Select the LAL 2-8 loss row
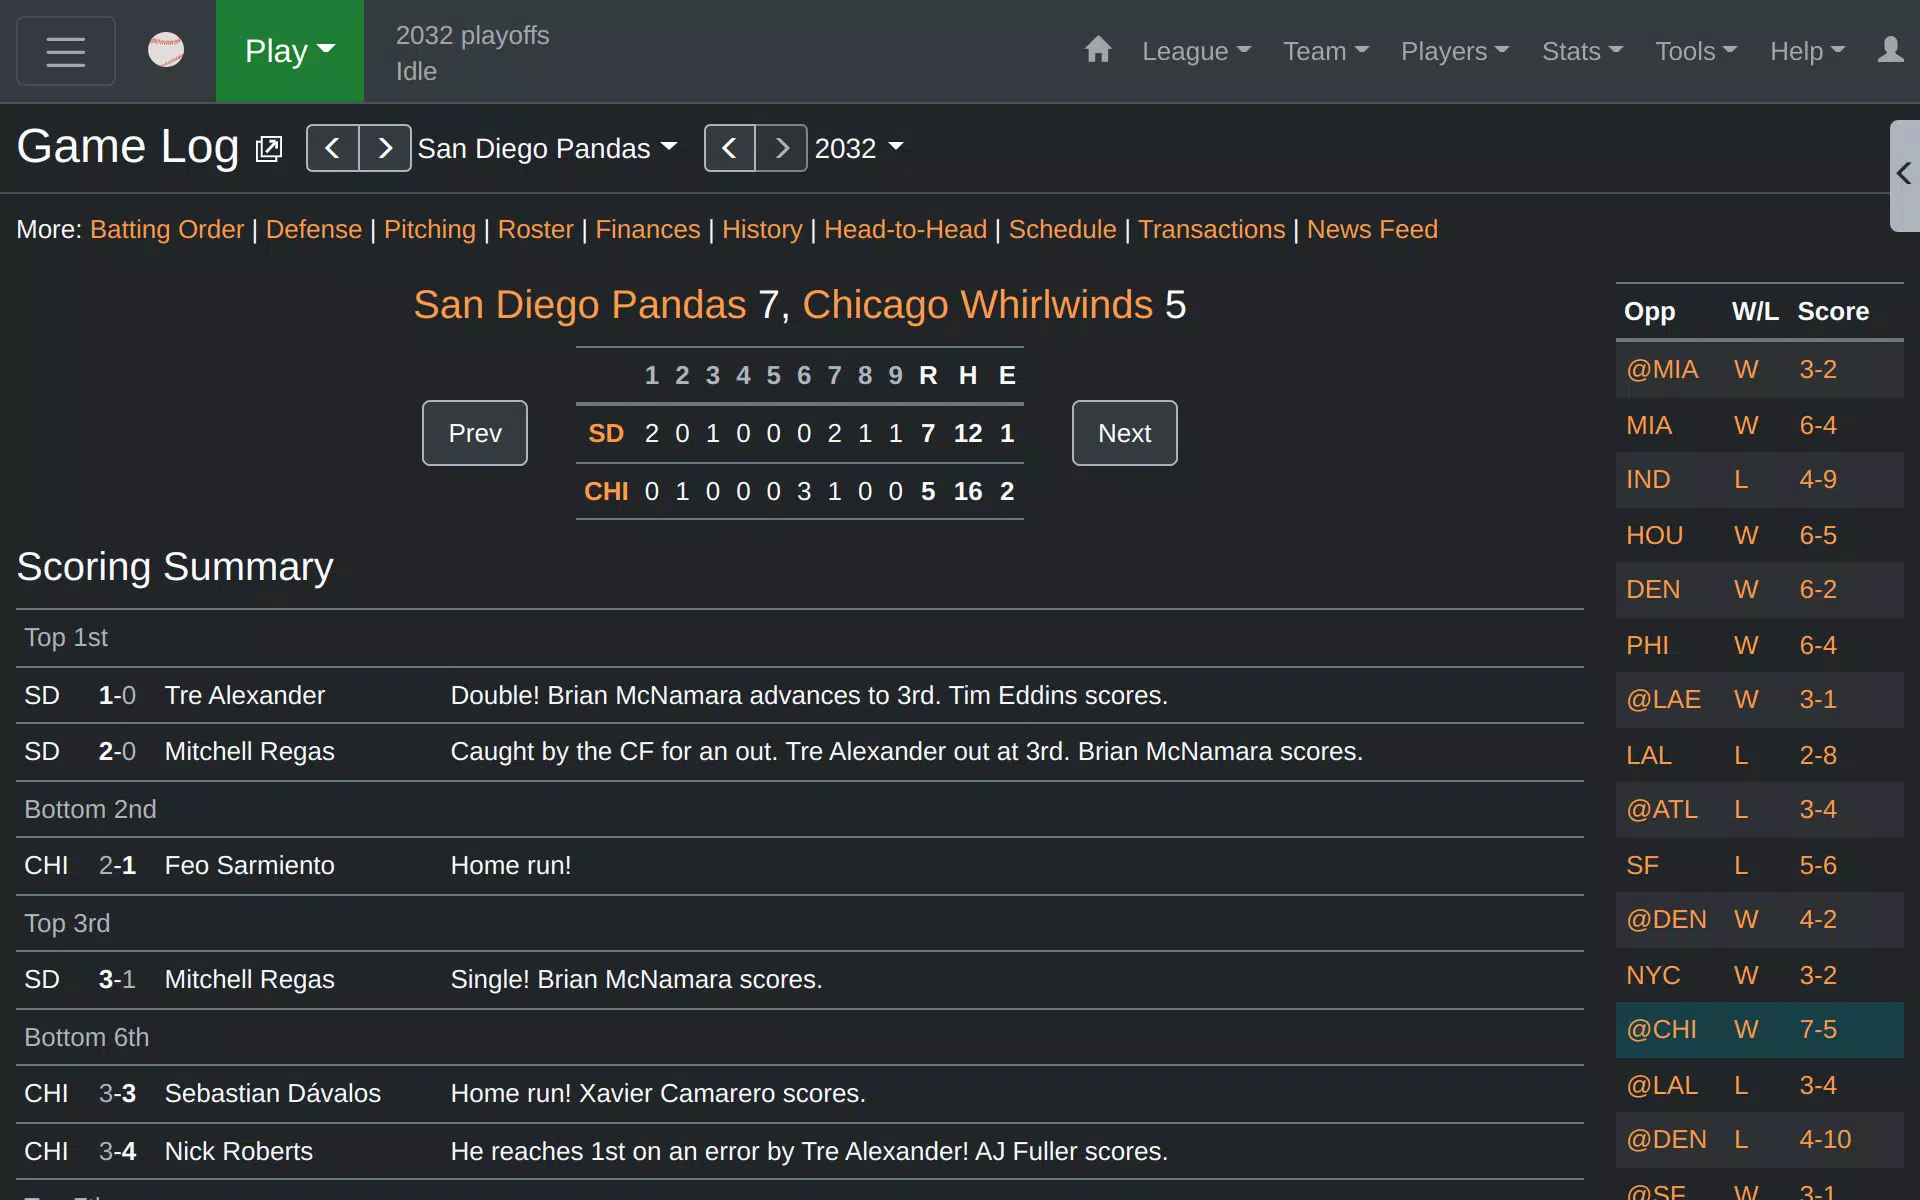 tap(1760, 755)
